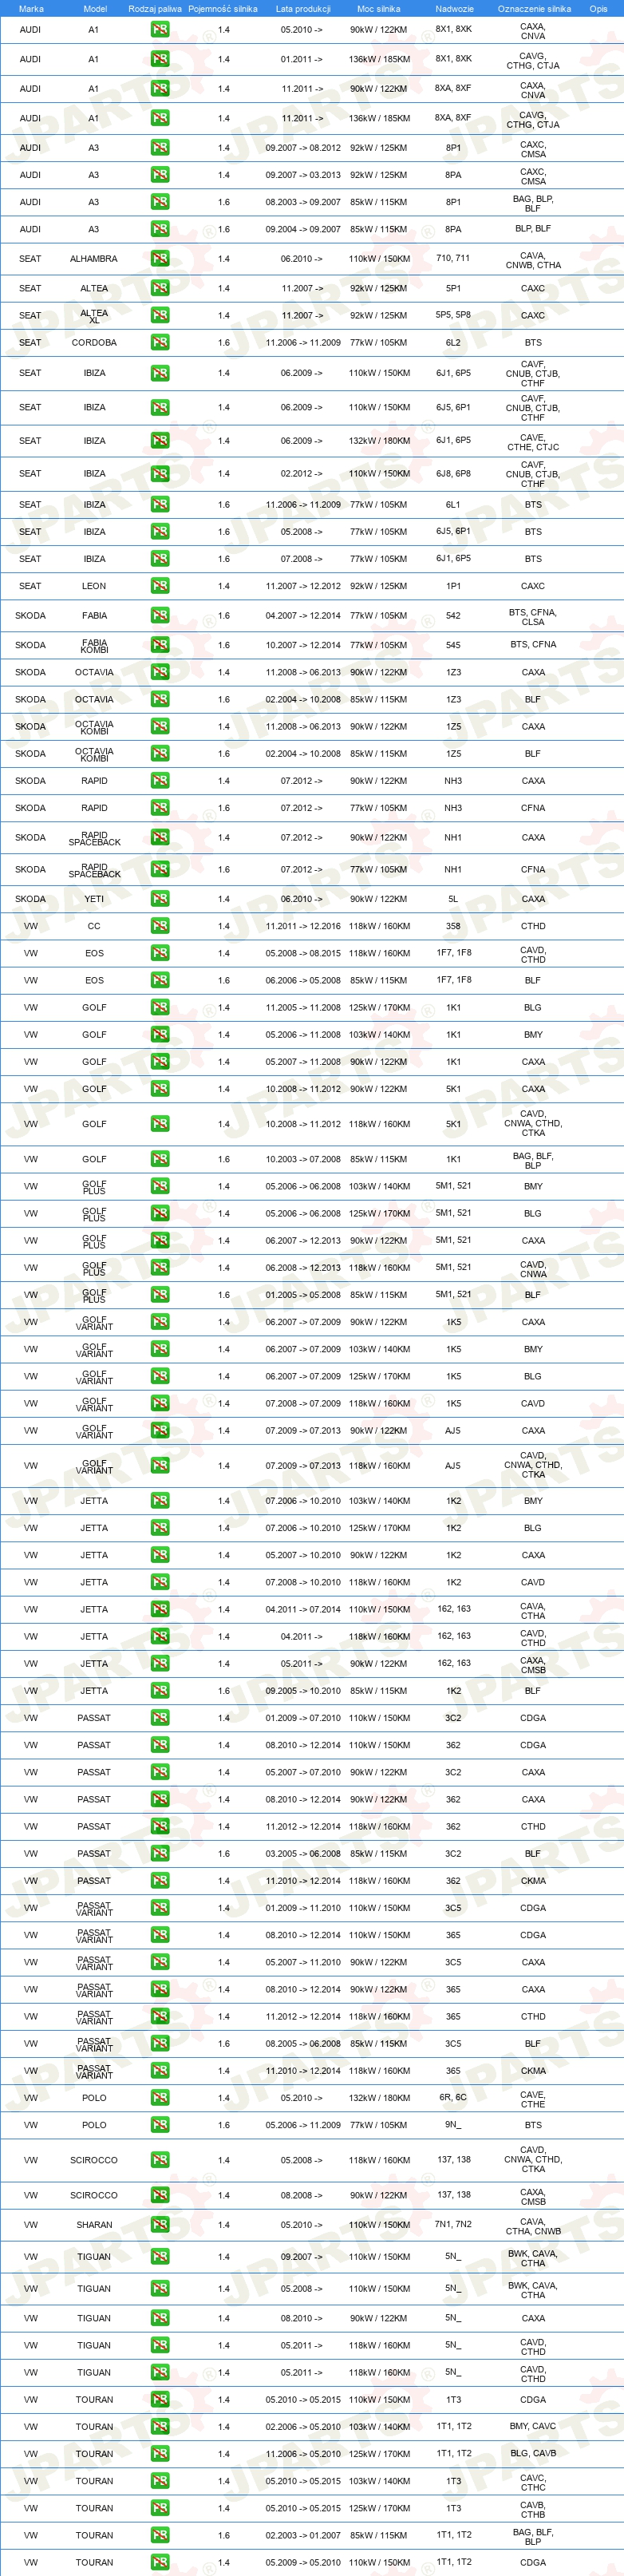Click the fuel icon in SEAT CORDOBA row
624x2576 pixels.
click(x=160, y=342)
